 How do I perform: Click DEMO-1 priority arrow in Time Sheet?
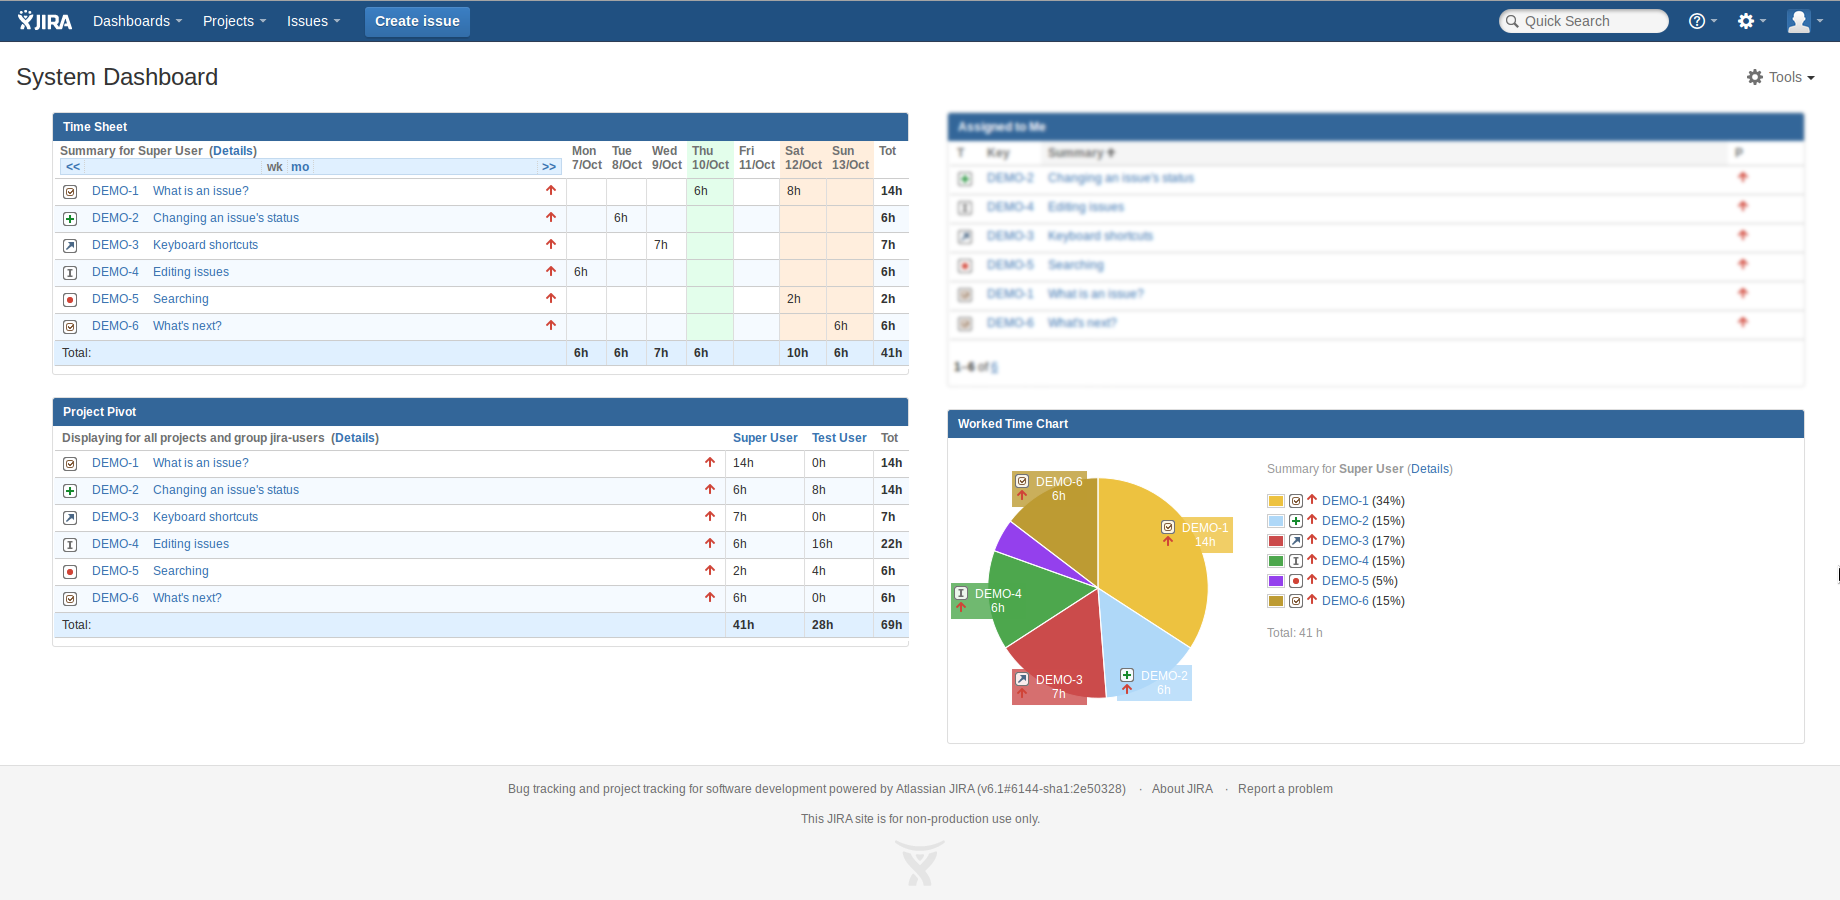(551, 190)
